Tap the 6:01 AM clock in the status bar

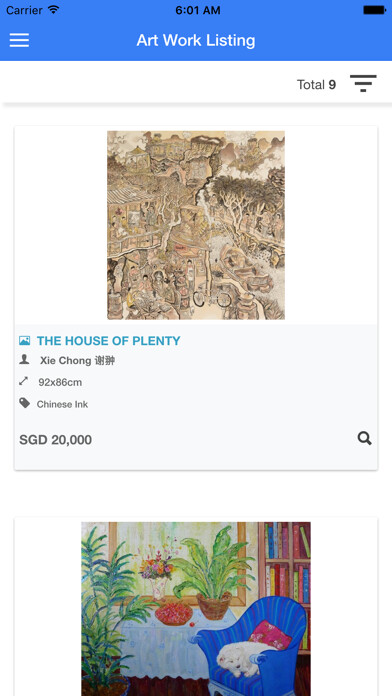coord(198,10)
